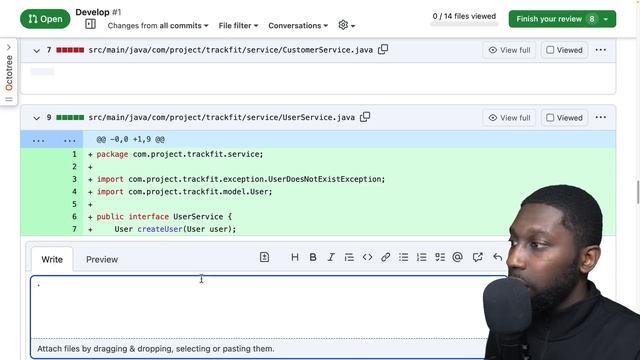Viewport: 640px width, 360px height.
Task: Toggle bold formatting
Action: [313, 257]
